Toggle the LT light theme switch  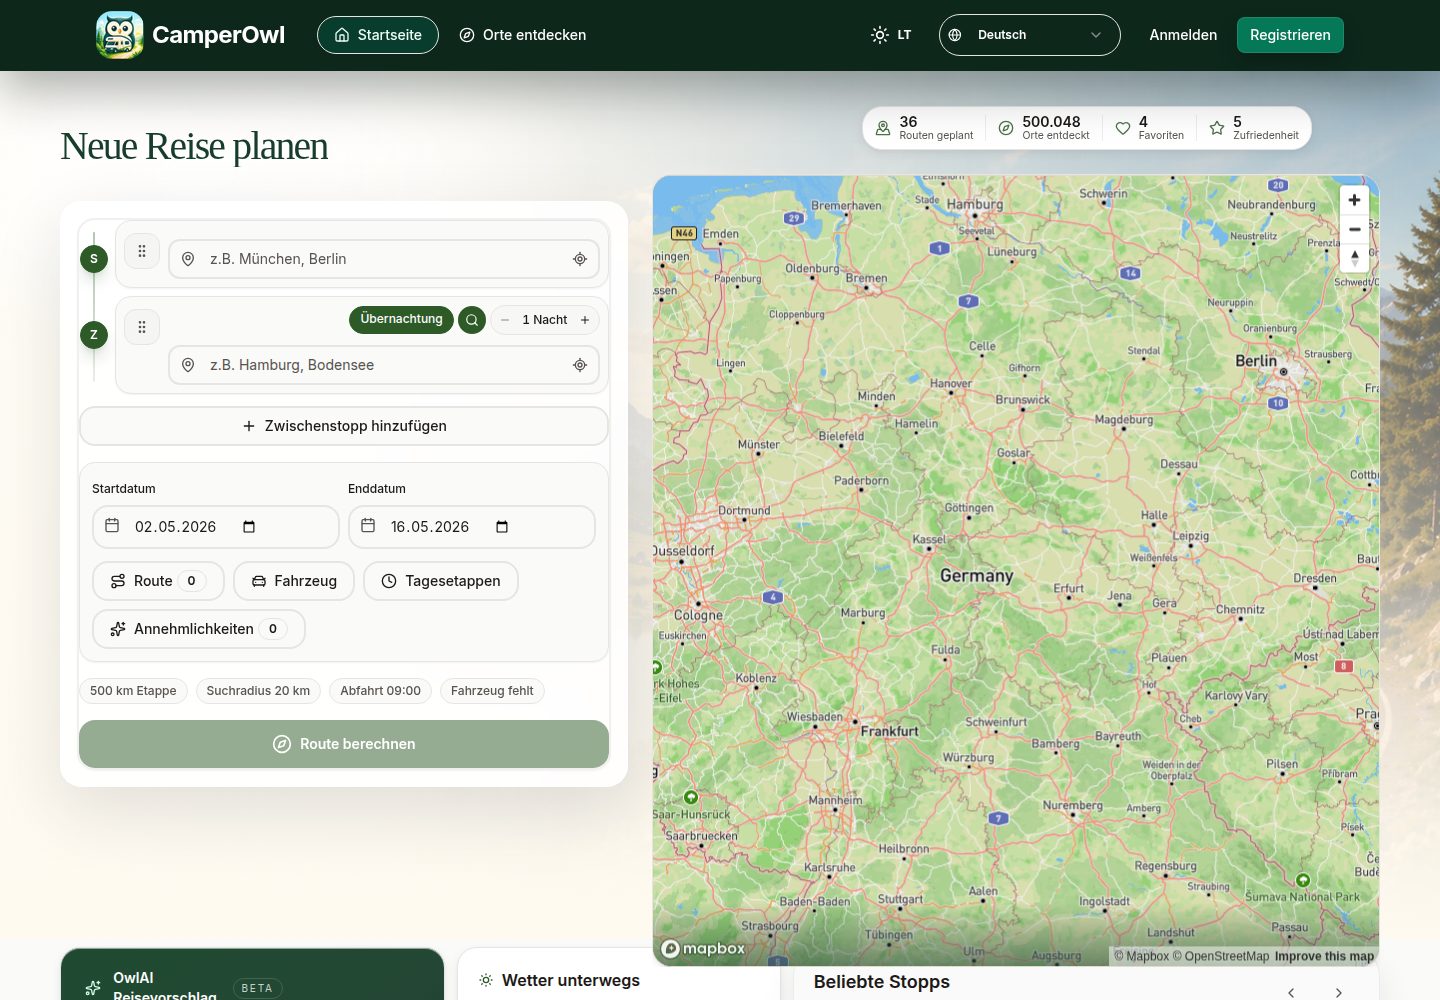[891, 35]
